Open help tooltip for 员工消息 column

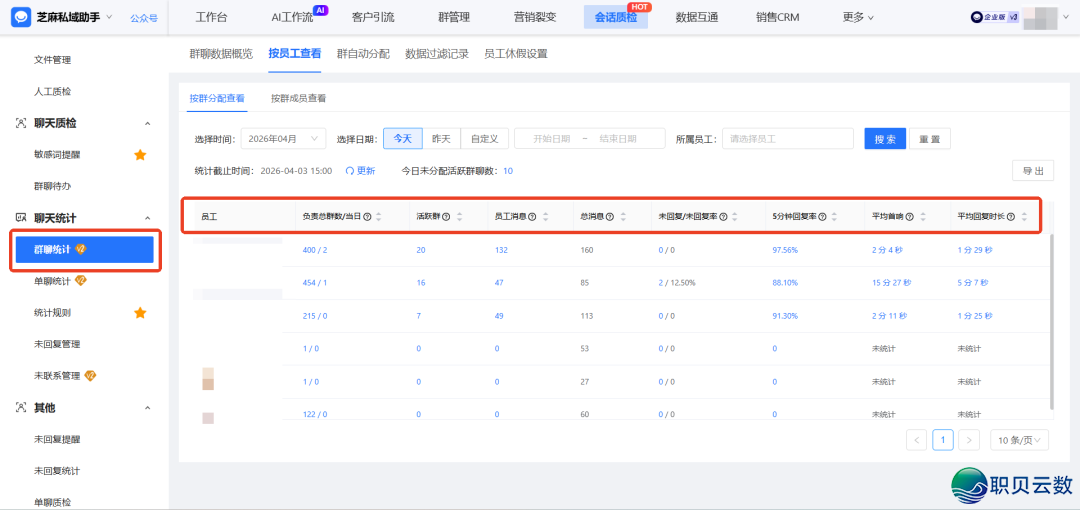click(532, 216)
